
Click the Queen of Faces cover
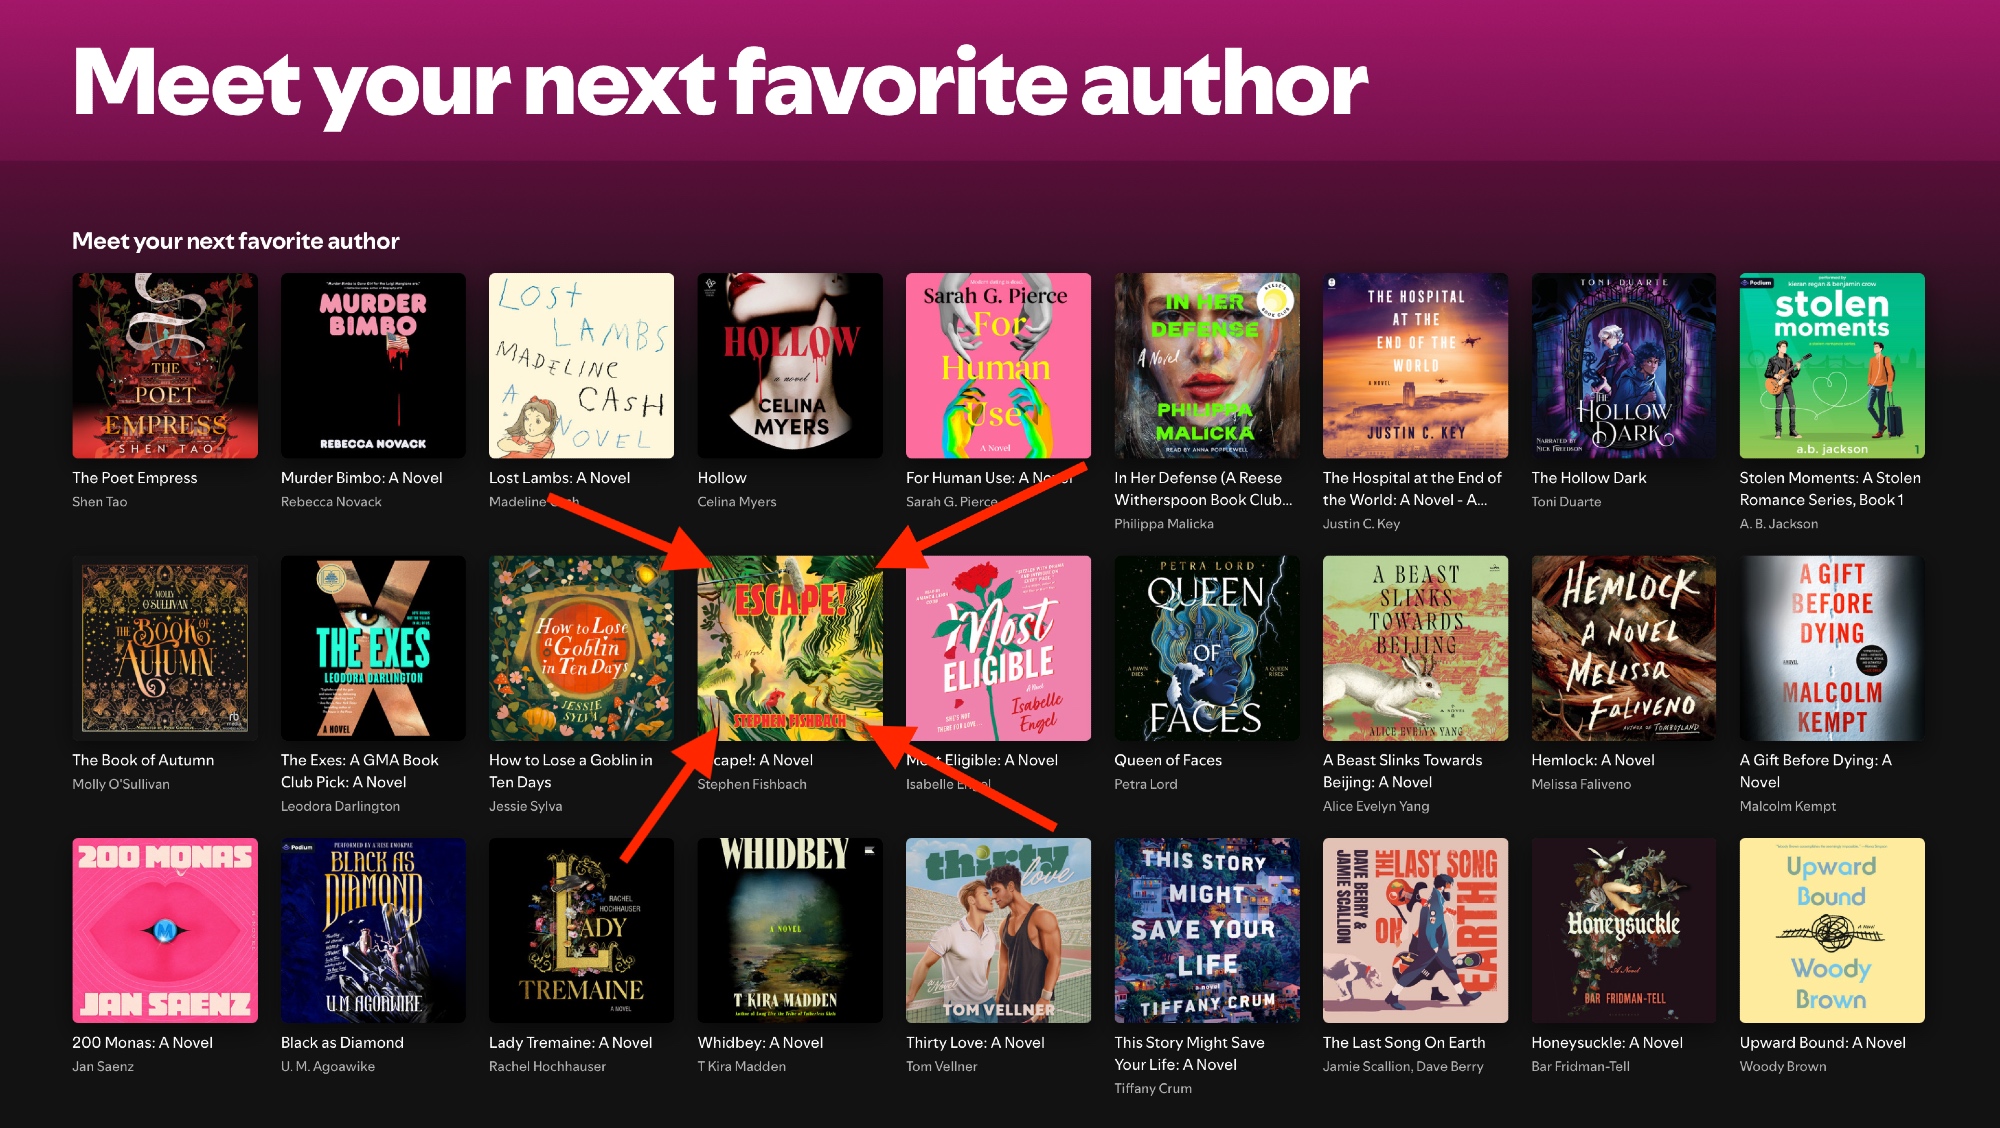(1207, 648)
